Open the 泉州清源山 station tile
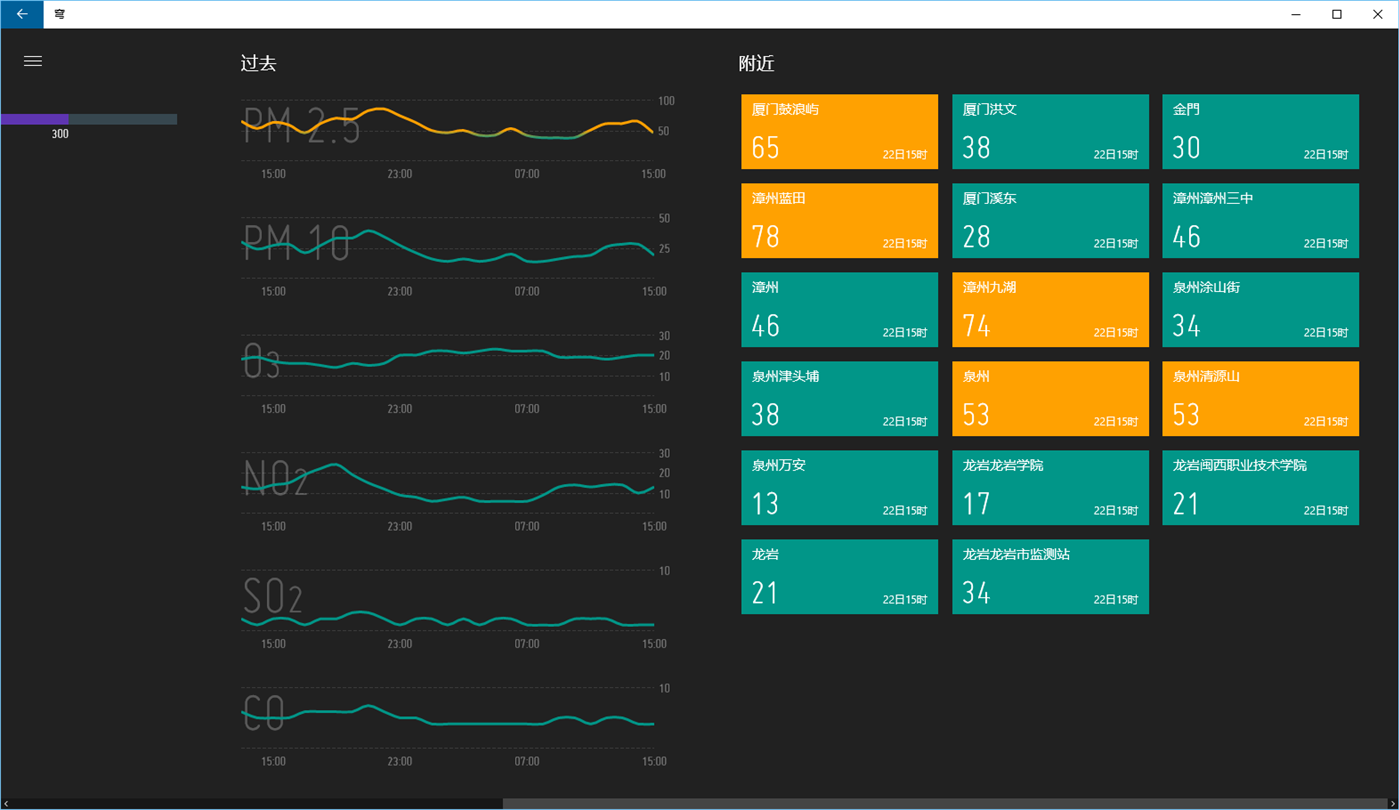 coord(1260,399)
